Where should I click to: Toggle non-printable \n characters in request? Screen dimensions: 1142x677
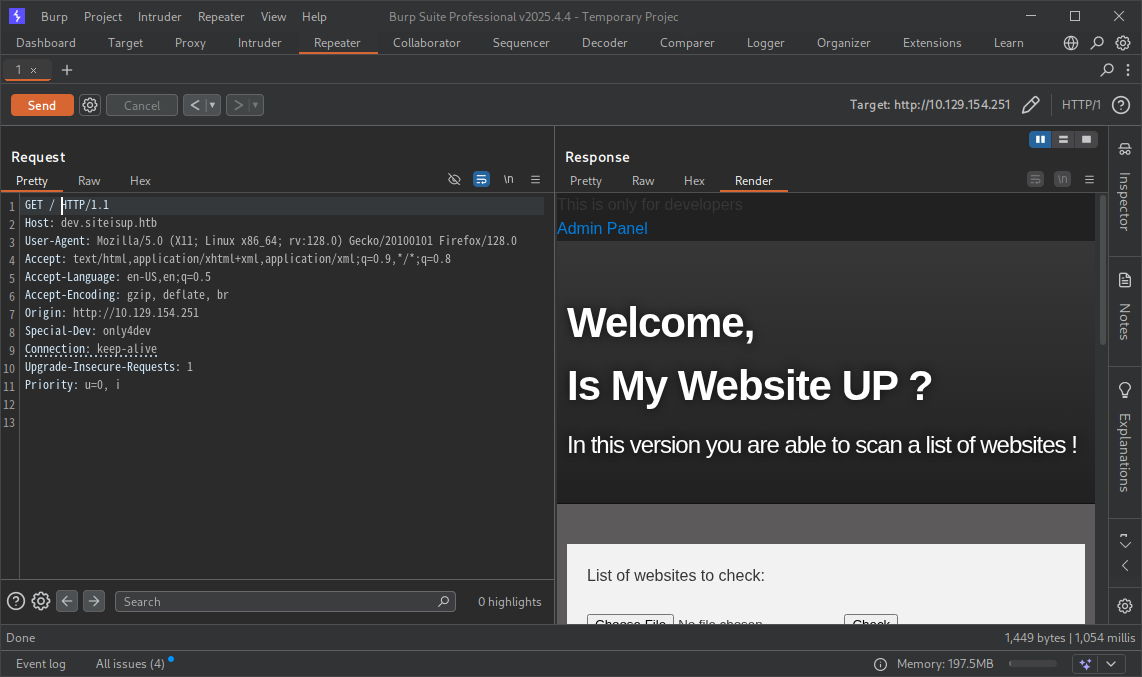tap(508, 180)
